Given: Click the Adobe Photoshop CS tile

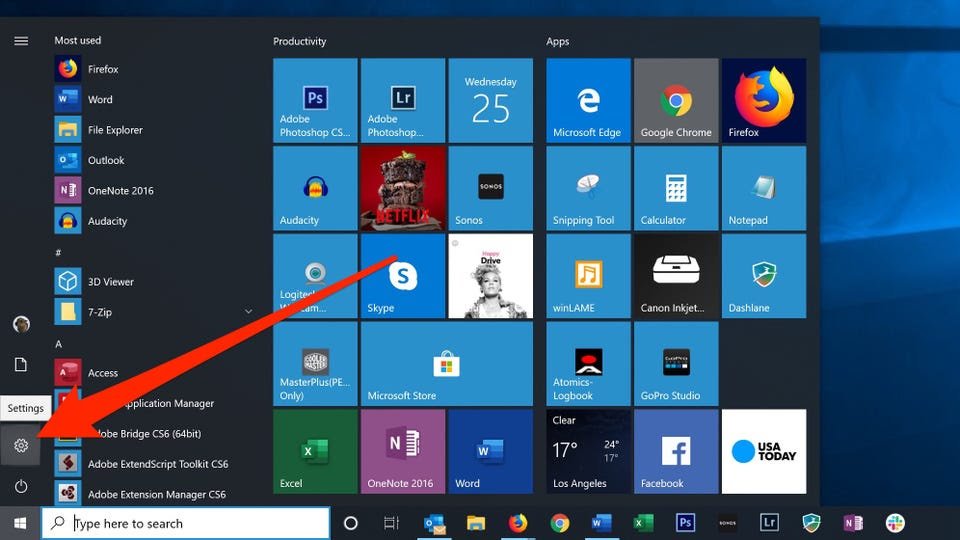Looking at the screenshot, I should [315, 100].
